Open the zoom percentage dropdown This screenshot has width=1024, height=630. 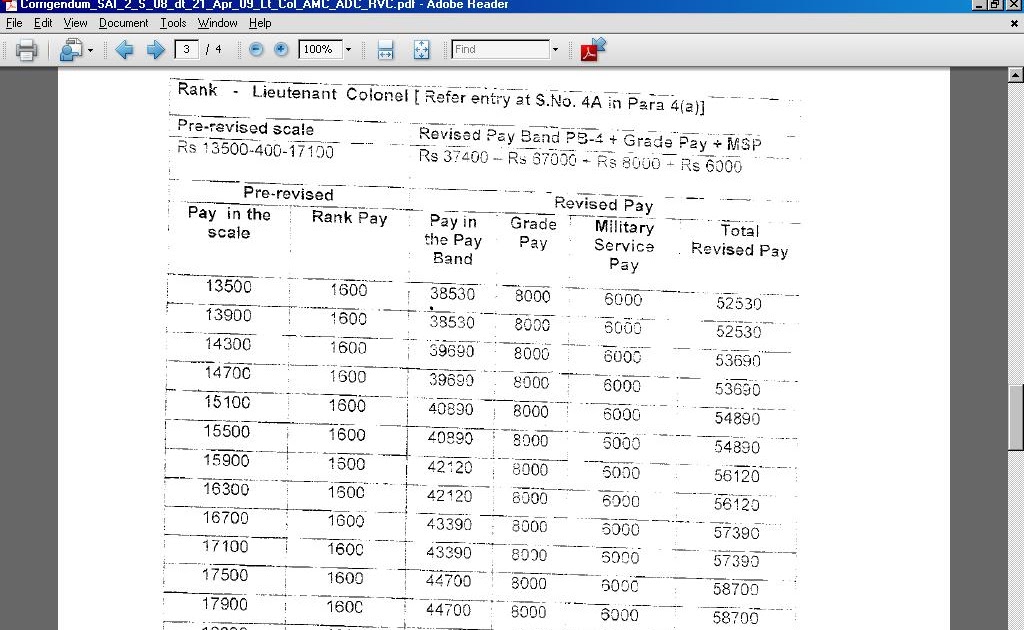coord(347,49)
